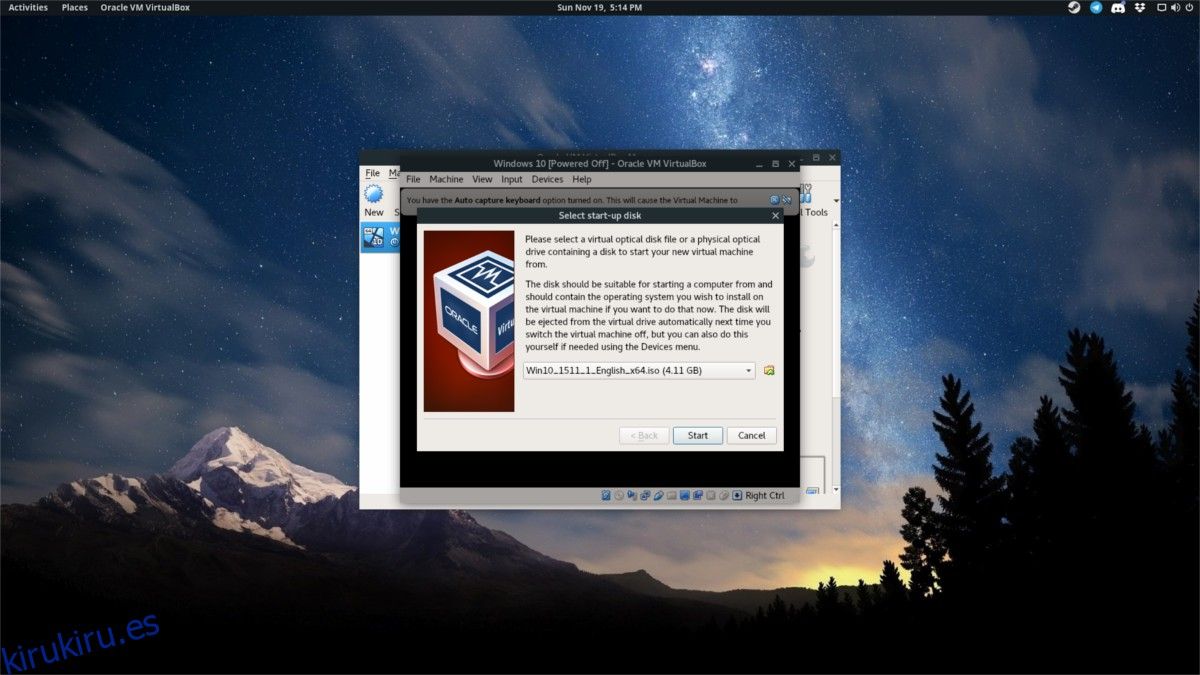Click the shared folders icon in status bar

pyautogui.click(x=672, y=495)
